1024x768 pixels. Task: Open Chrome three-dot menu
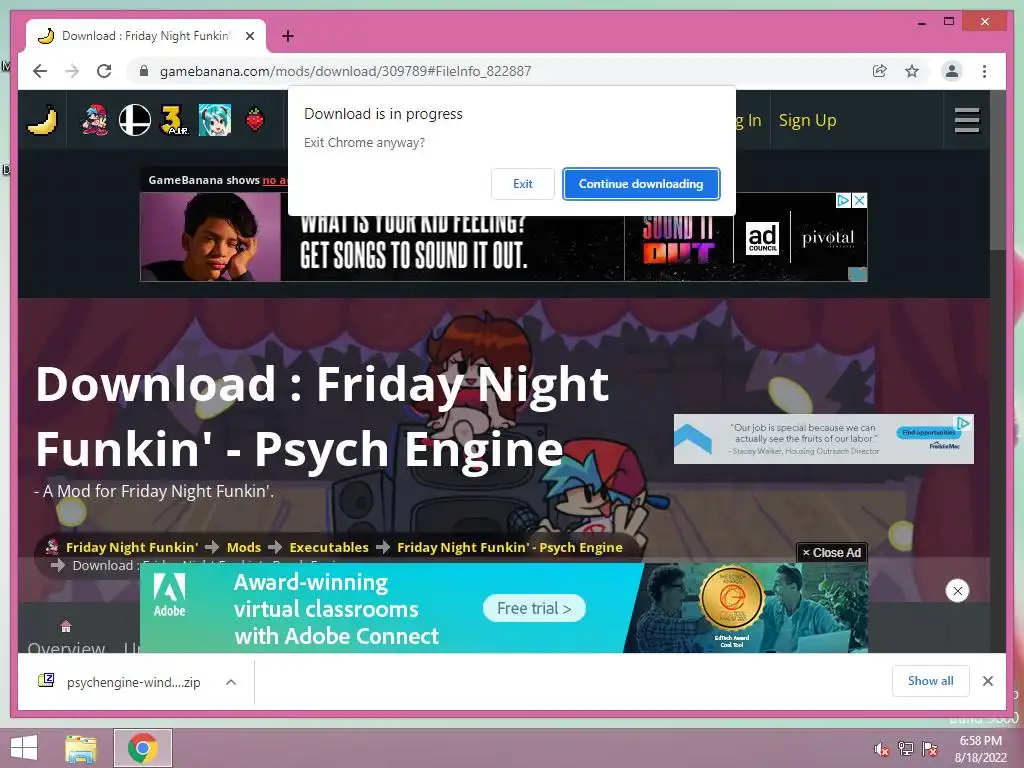984,71
